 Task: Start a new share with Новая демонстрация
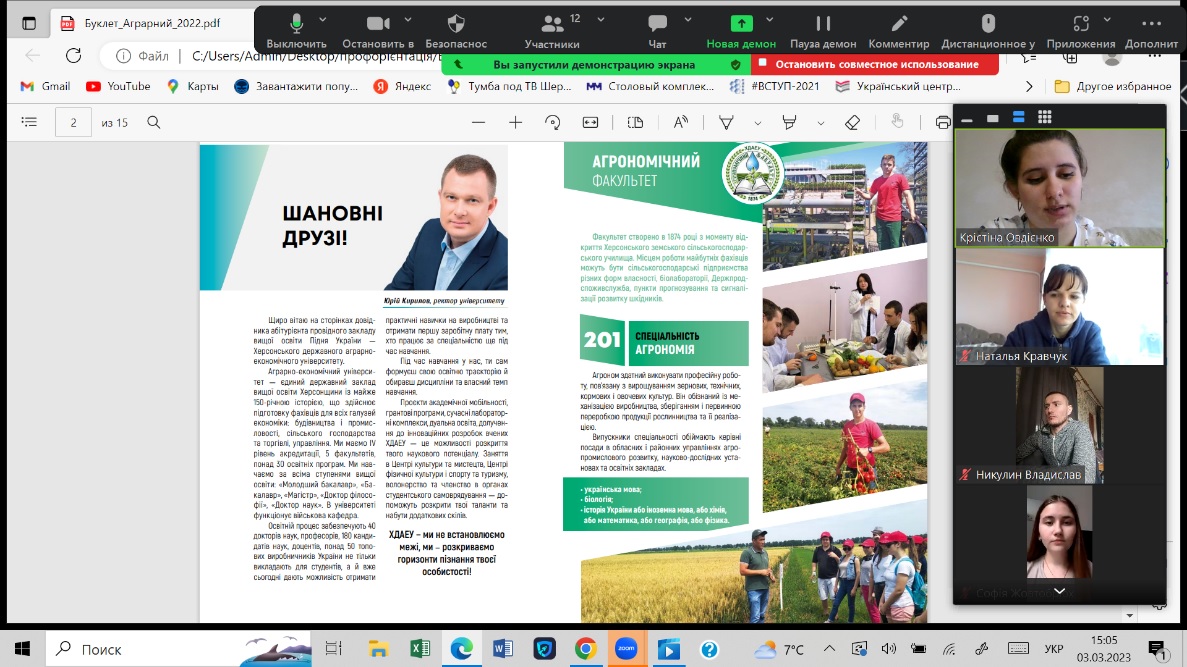point(741,32)
